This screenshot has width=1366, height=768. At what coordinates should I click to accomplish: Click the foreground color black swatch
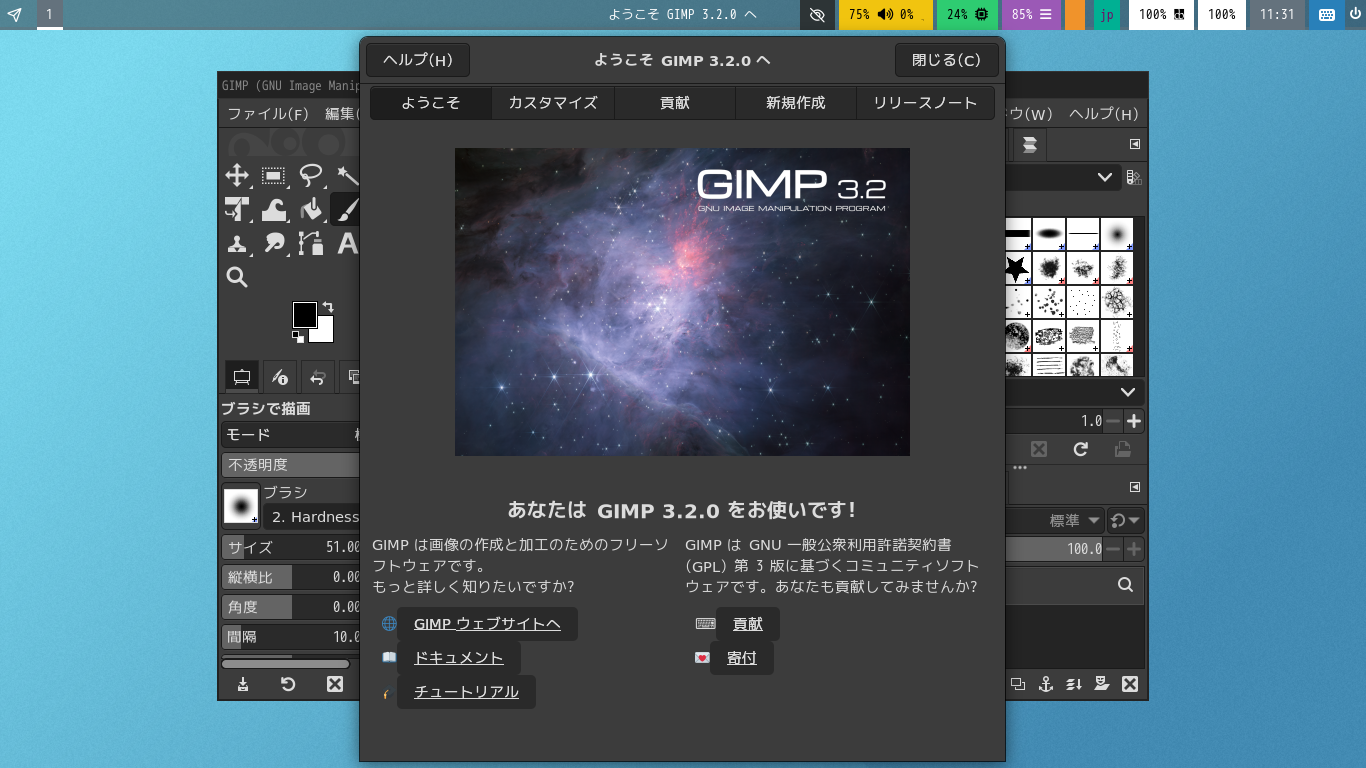point(304,314)
